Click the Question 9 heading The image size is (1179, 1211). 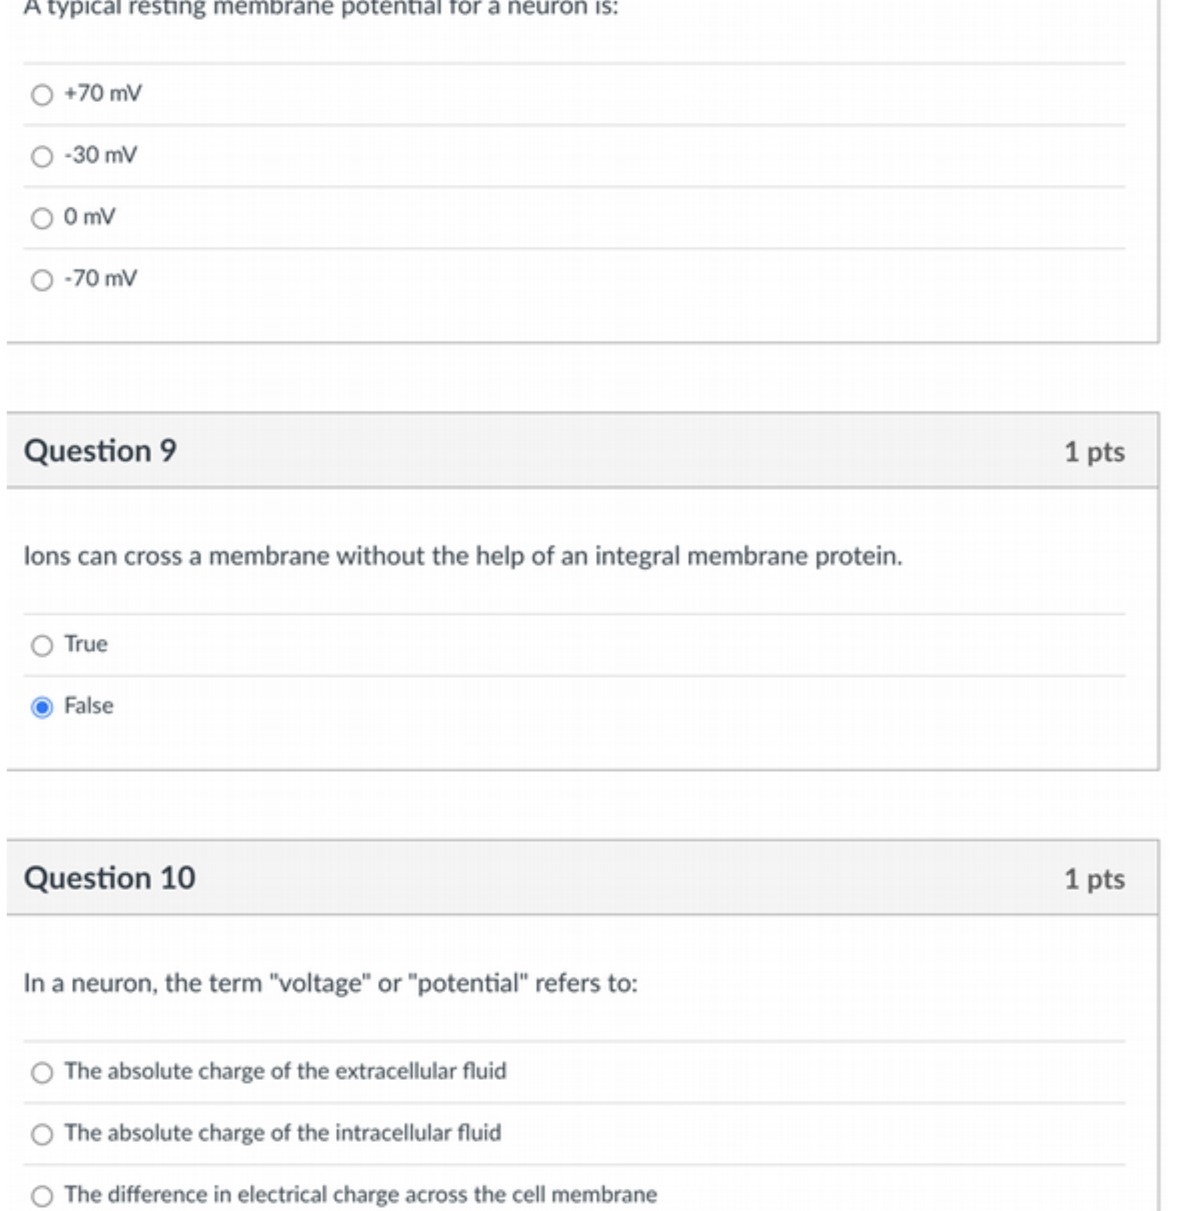[100, 451]
